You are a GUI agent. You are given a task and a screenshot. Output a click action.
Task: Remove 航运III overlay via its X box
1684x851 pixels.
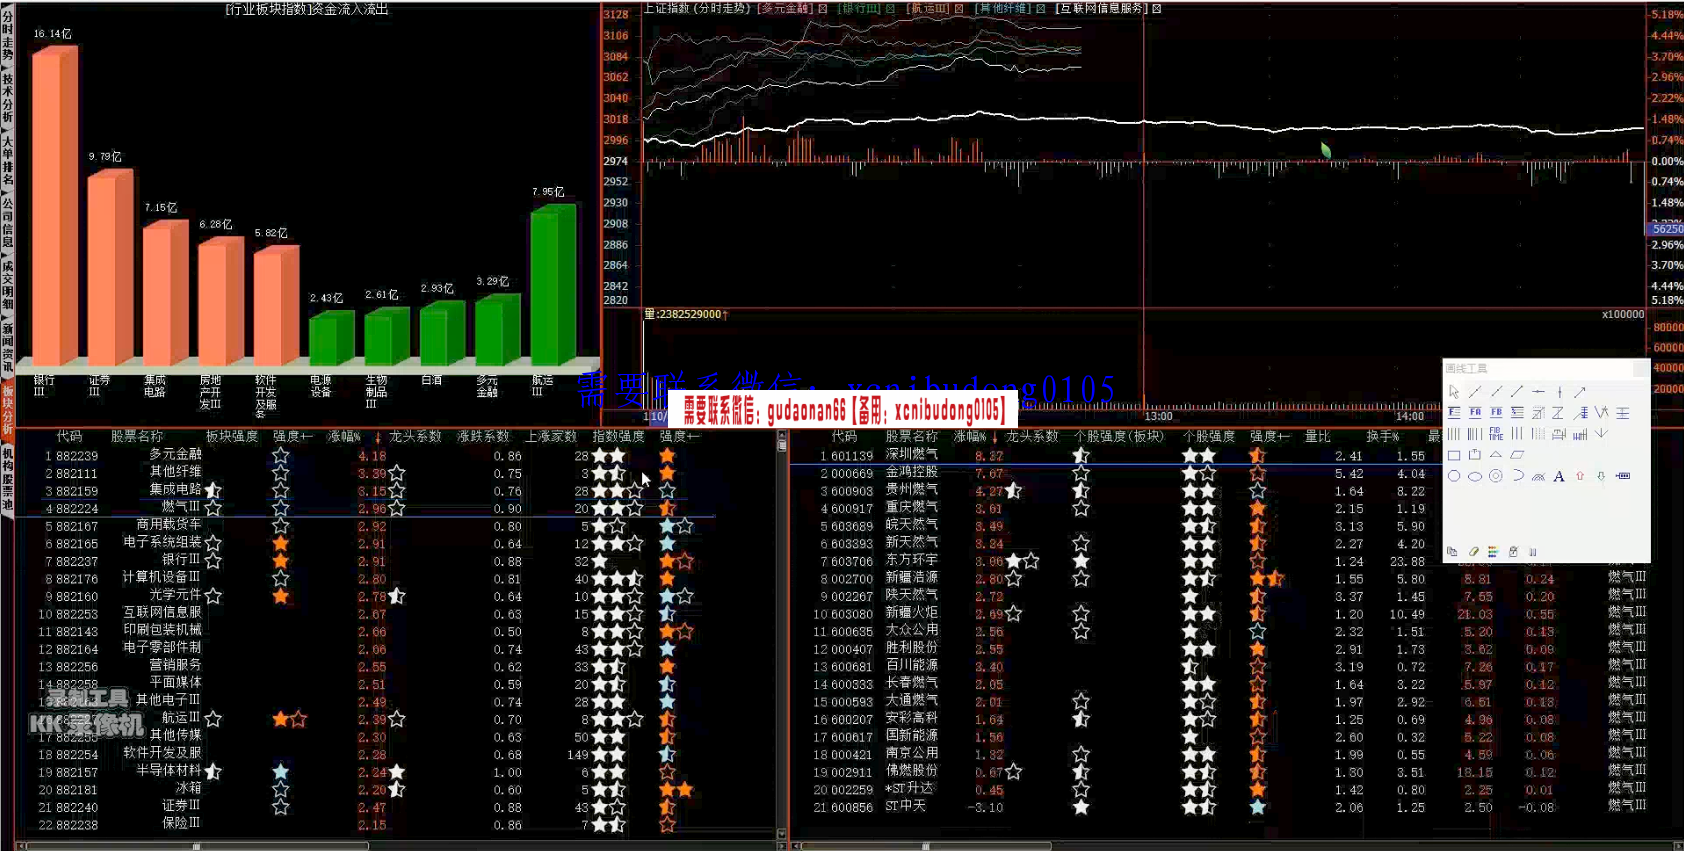click(958, 9)
